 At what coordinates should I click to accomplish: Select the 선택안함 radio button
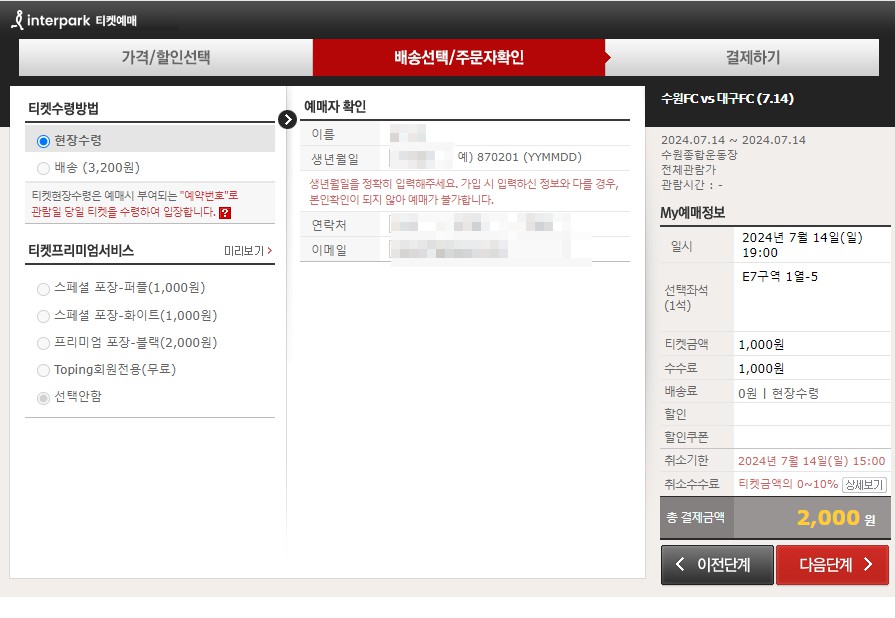(43, 398)
